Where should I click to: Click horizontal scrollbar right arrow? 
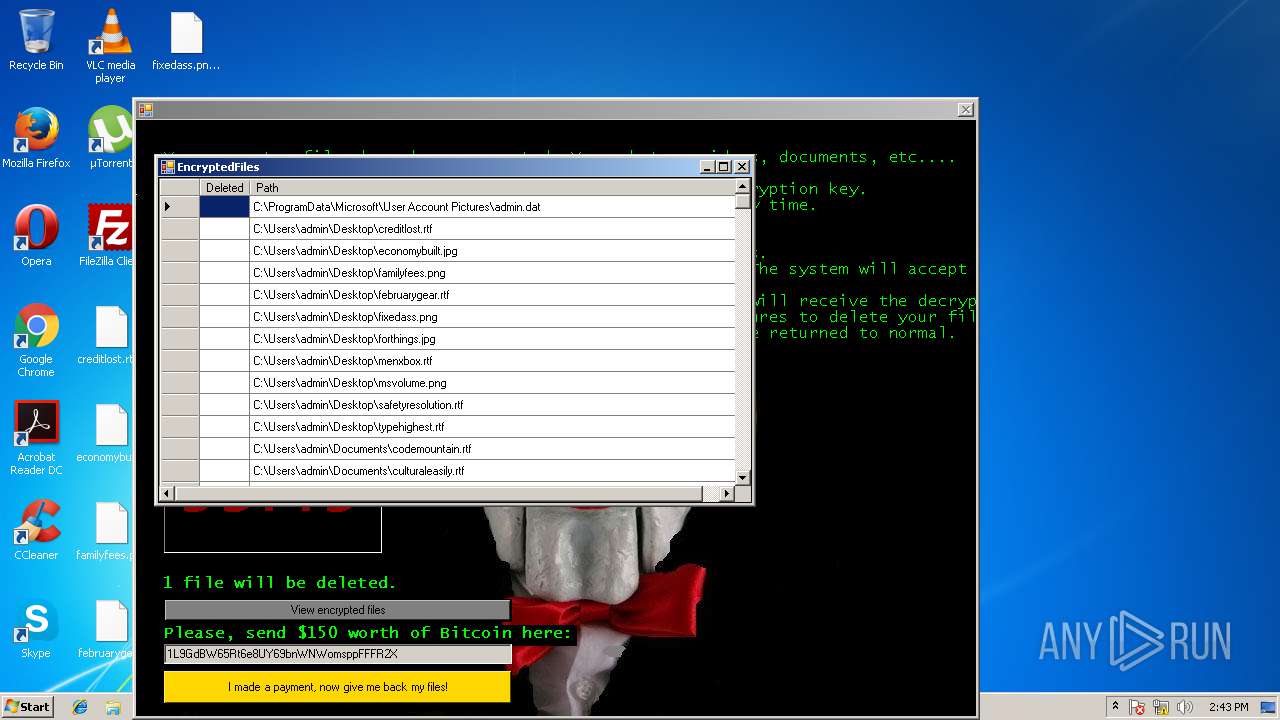727,493
